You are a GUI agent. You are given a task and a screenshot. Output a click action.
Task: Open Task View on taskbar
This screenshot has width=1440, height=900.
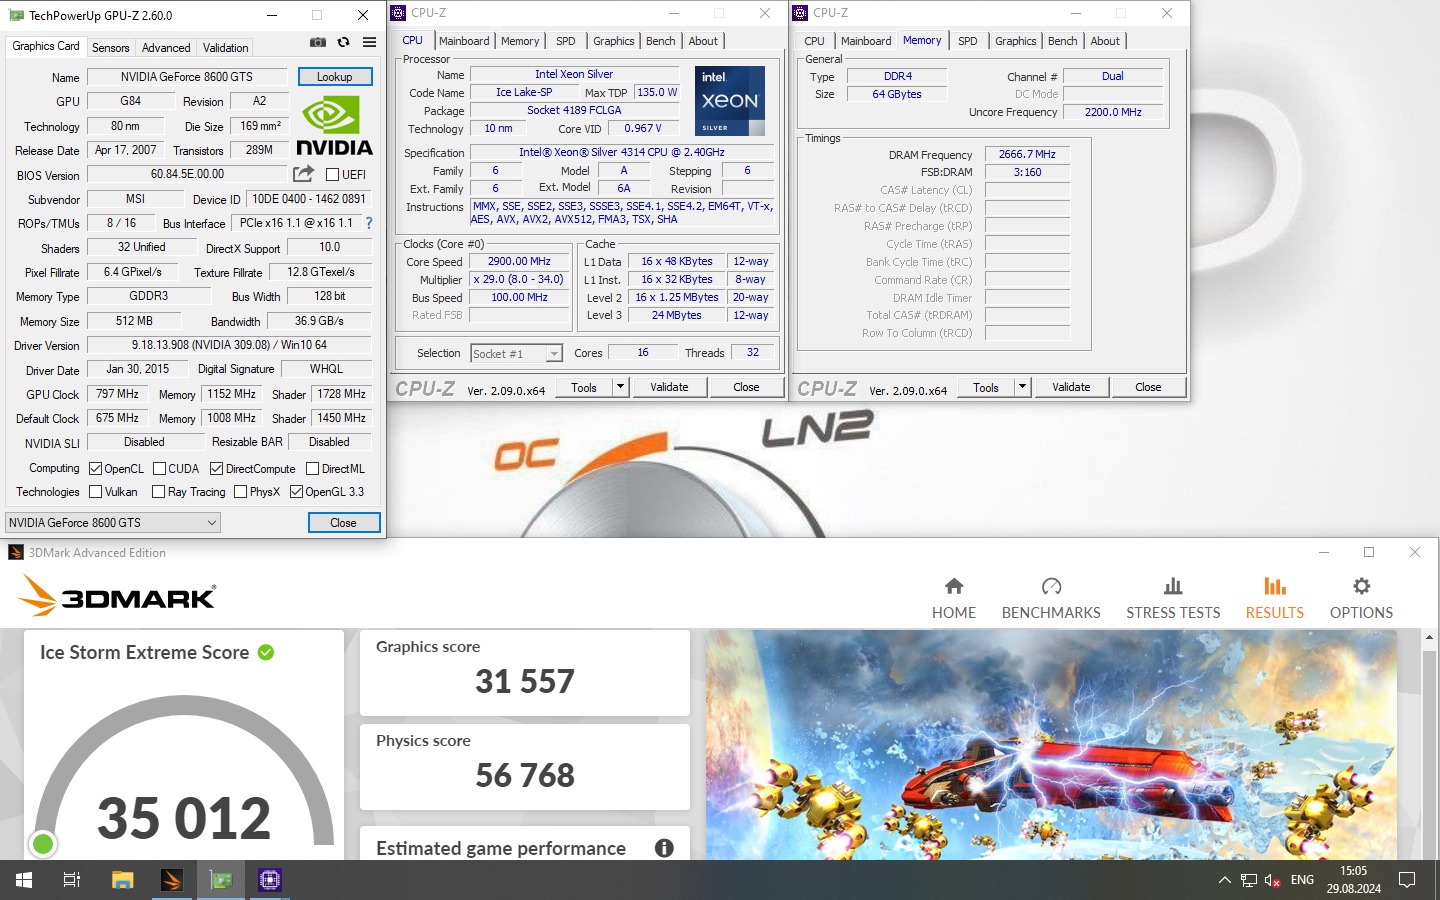point(72,880)
